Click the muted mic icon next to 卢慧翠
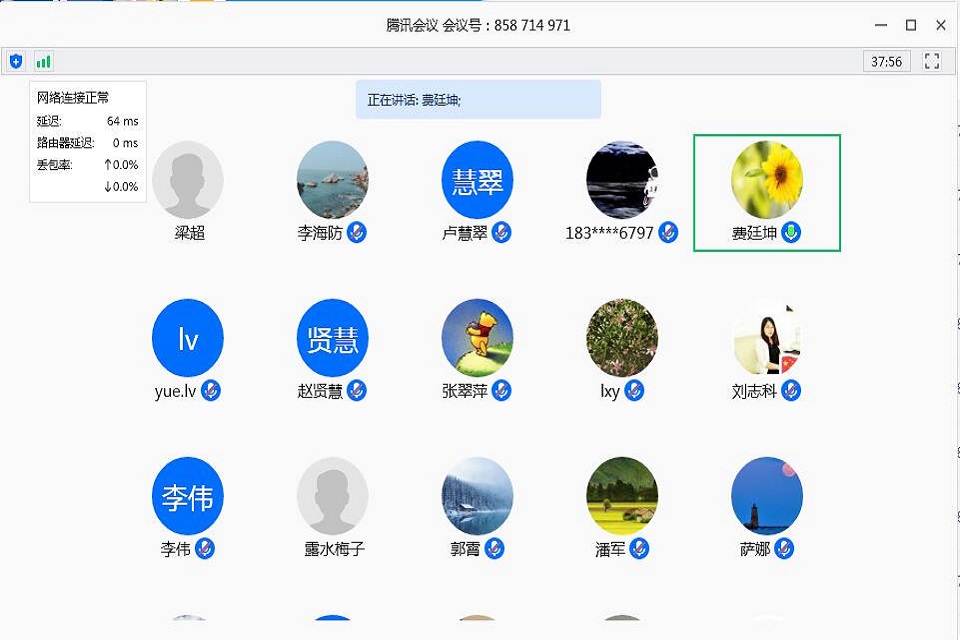Screen dimensions: 960x640 click(x=501, y=233)
